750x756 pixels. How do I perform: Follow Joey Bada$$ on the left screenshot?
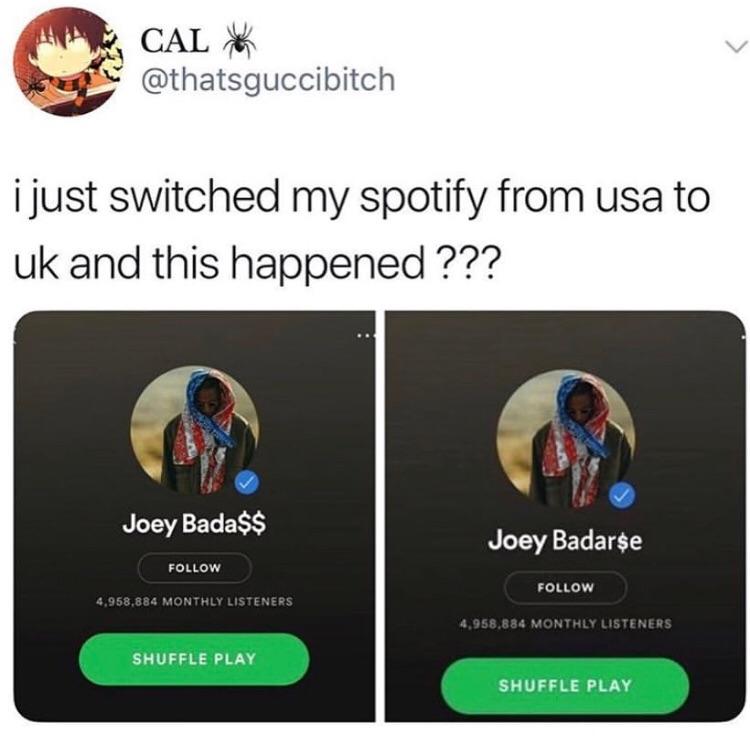click(x=195, y=568)
